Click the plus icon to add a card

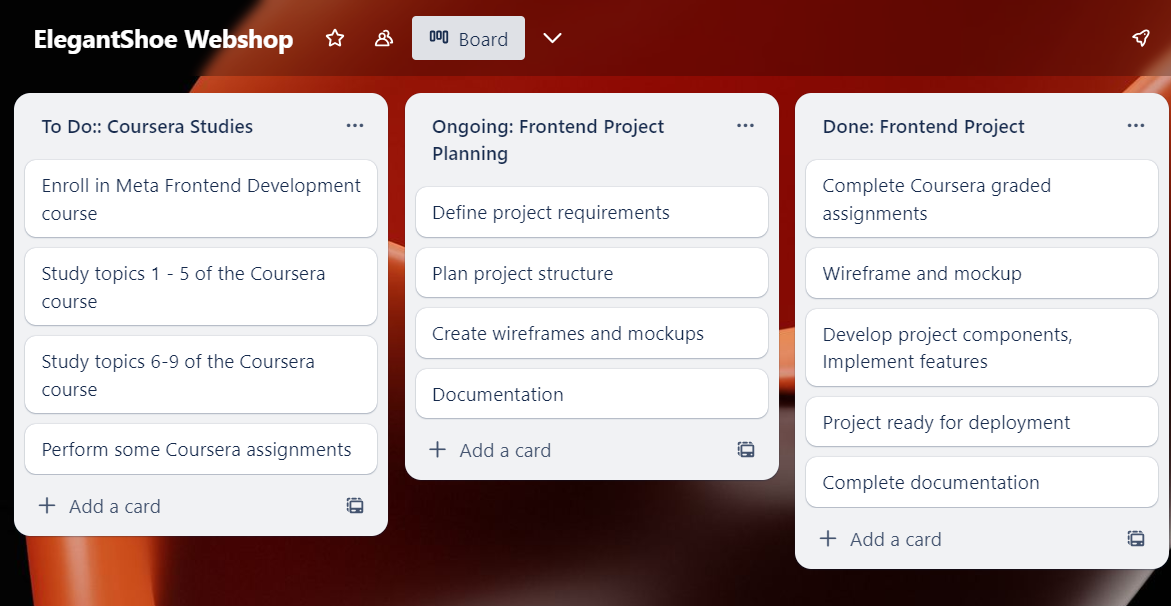47,506
